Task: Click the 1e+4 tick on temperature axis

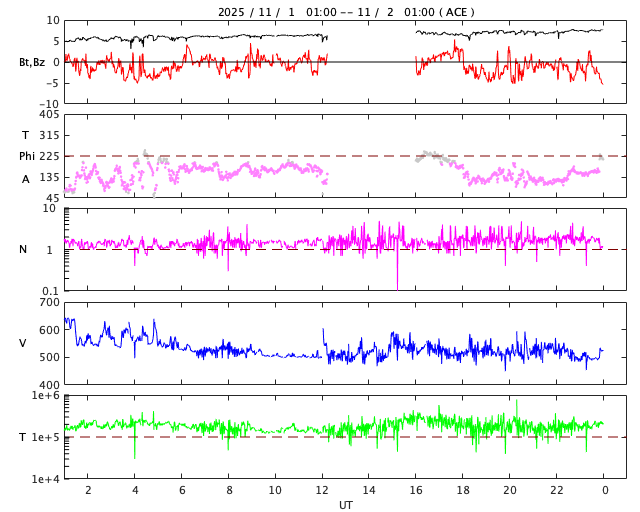Action: point(45,479)
